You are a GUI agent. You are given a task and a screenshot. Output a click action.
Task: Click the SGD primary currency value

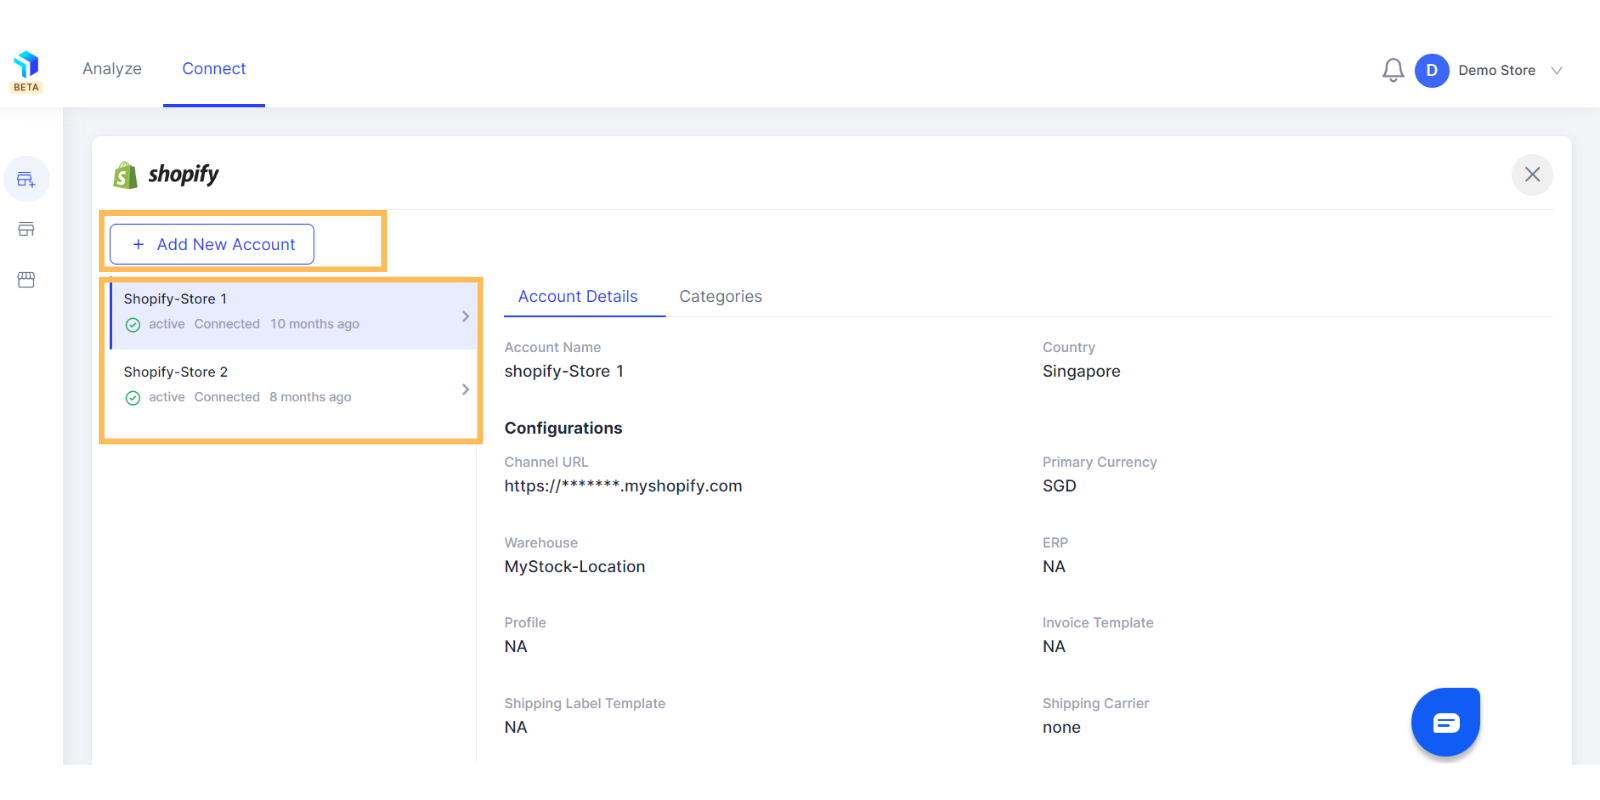[1059, 486]
